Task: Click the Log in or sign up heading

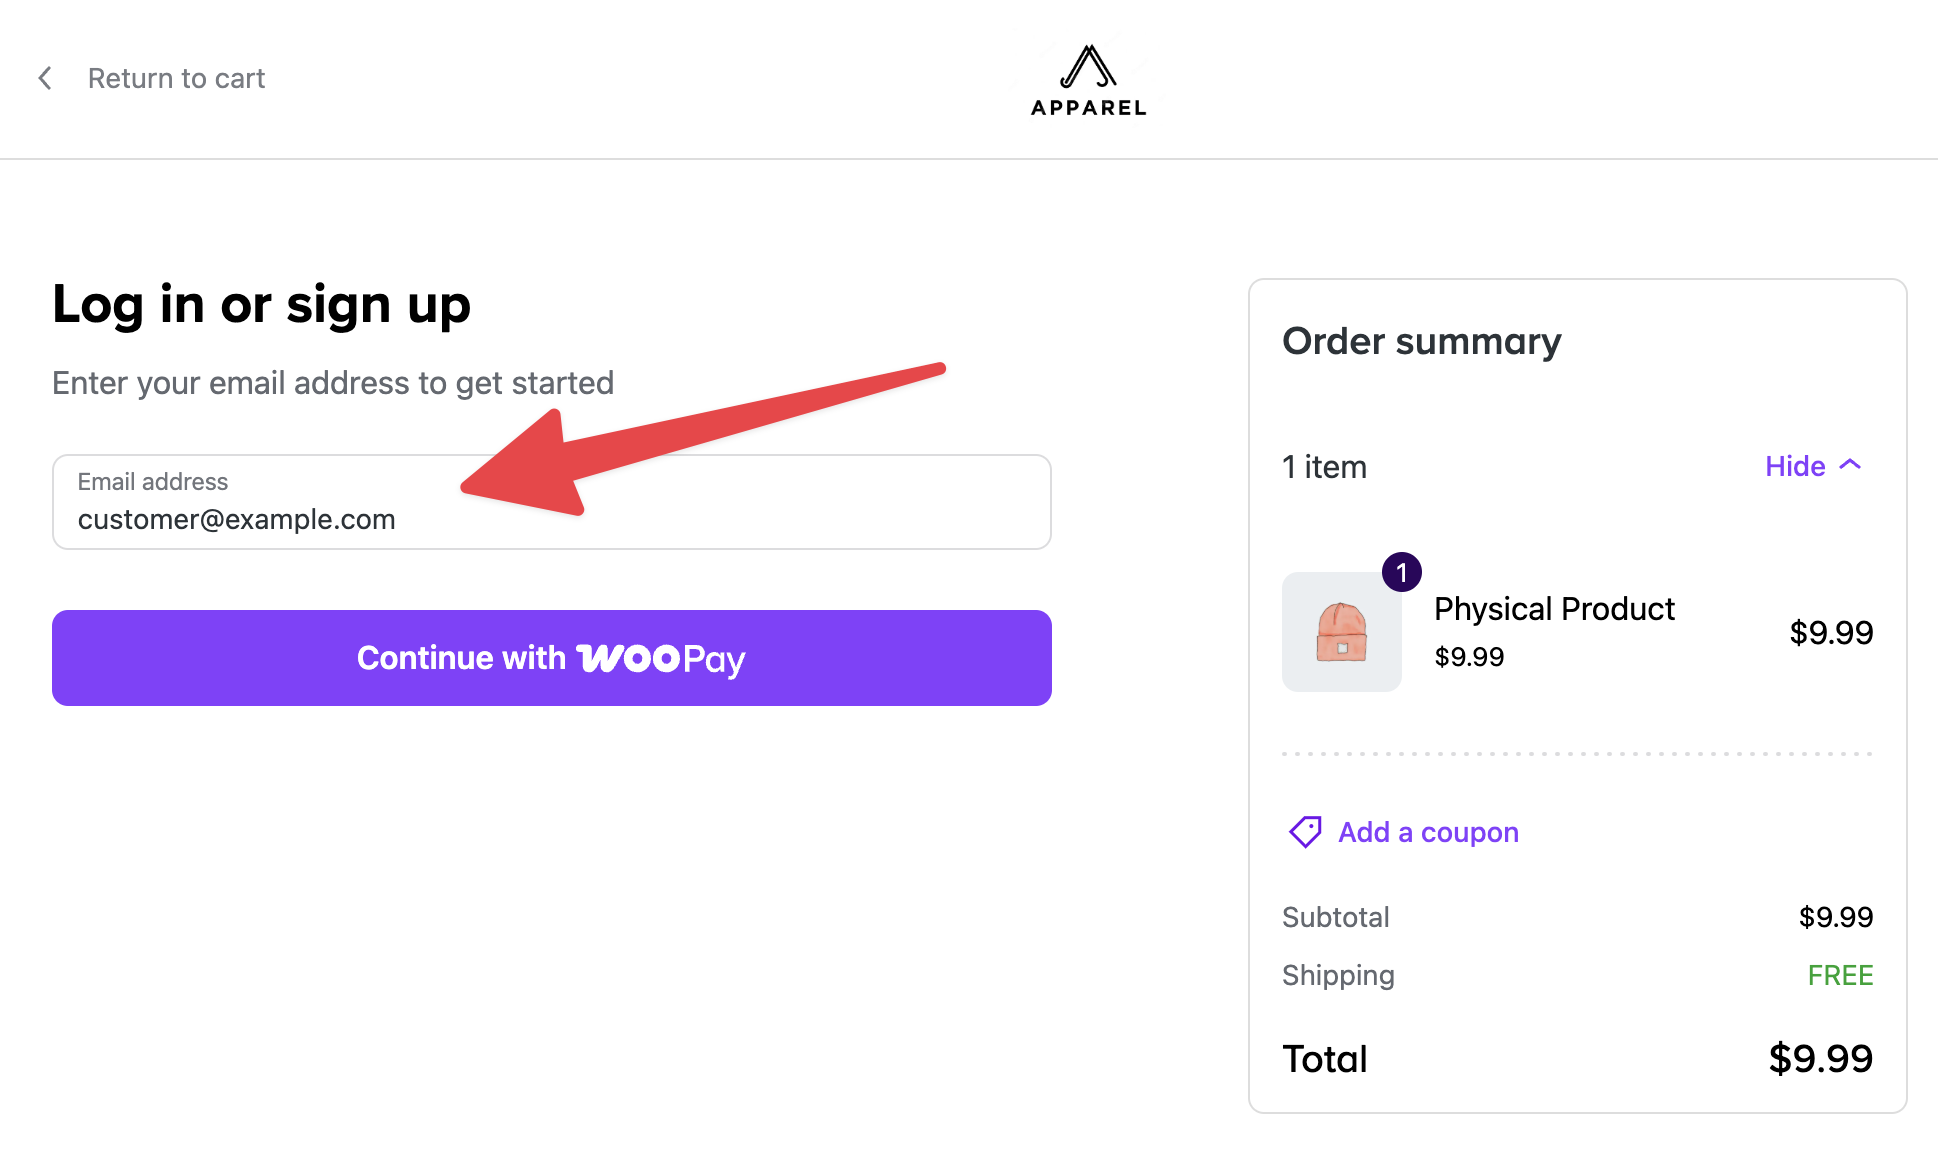Action: [261, 305]
